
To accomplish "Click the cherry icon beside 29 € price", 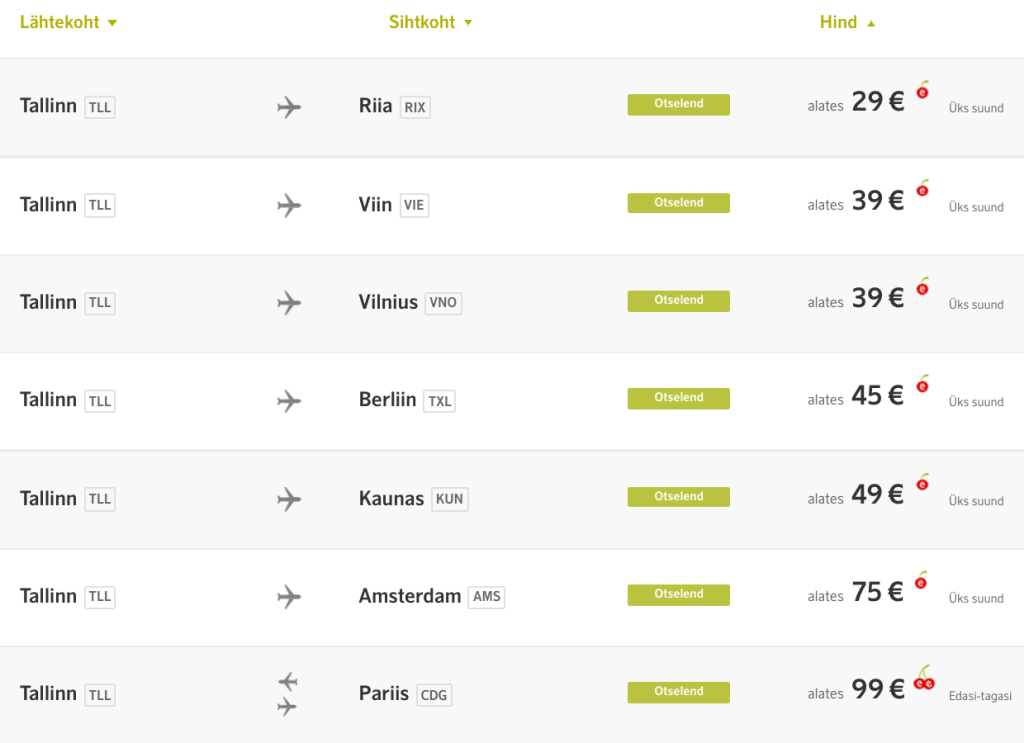I will tap(922, 91).
